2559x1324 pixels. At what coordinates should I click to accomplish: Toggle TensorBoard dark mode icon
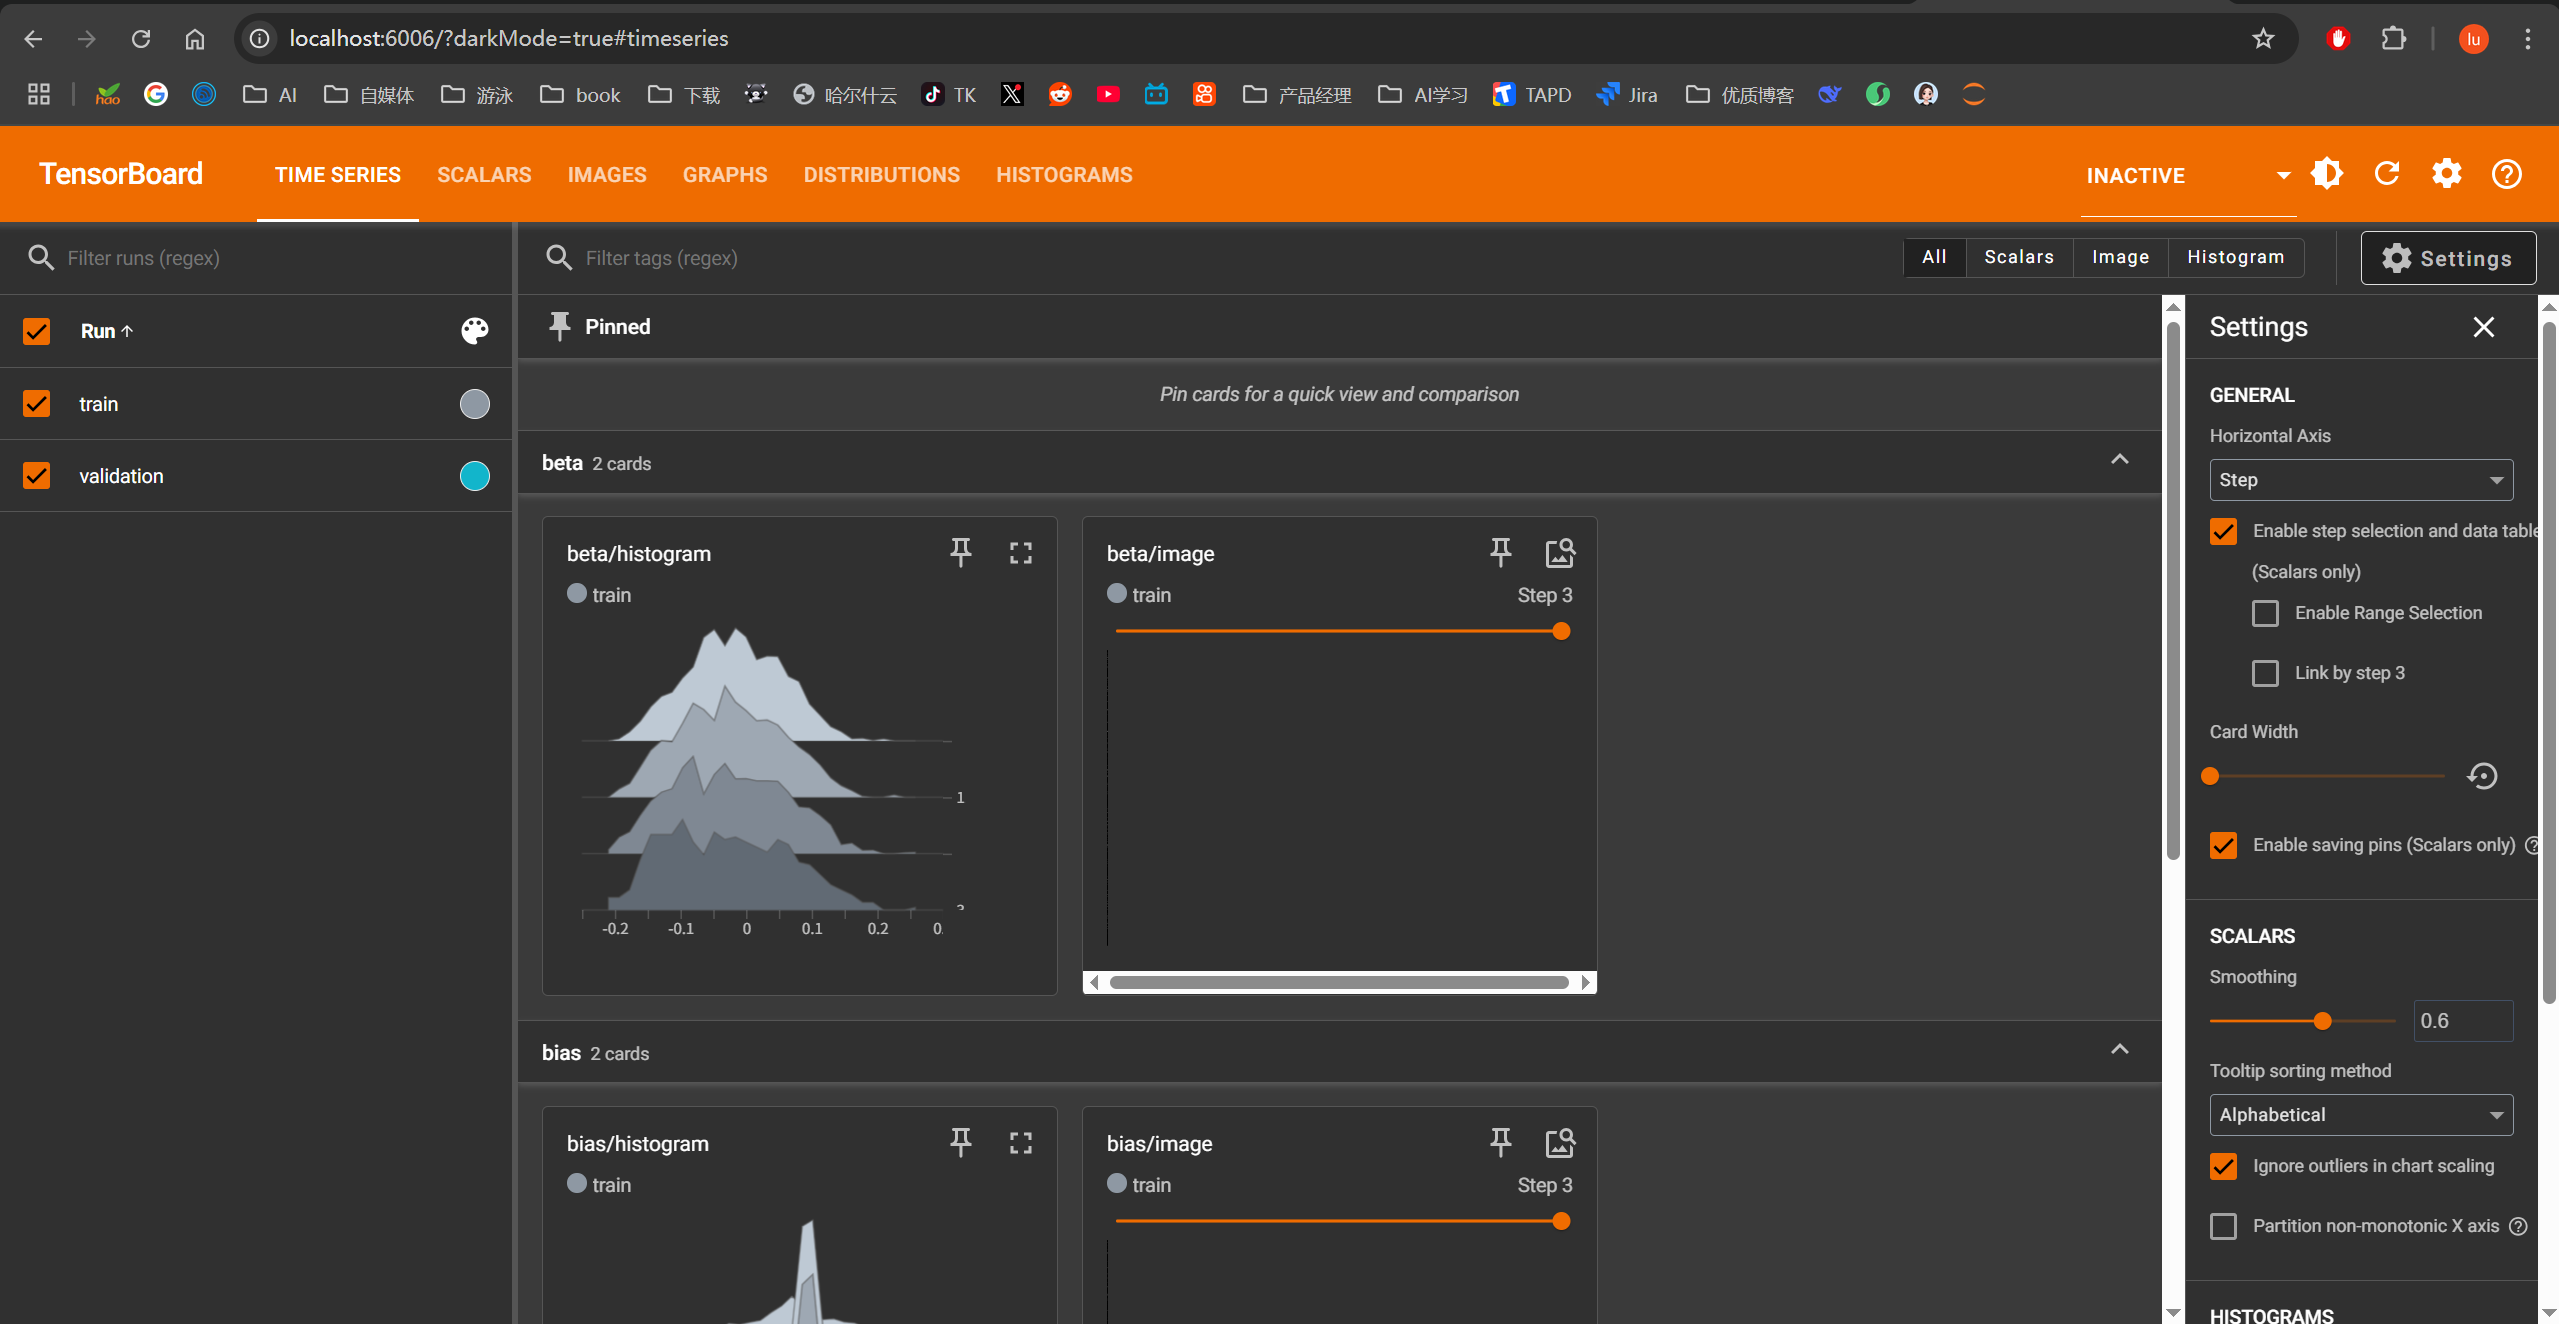(x=2327, y=174)
